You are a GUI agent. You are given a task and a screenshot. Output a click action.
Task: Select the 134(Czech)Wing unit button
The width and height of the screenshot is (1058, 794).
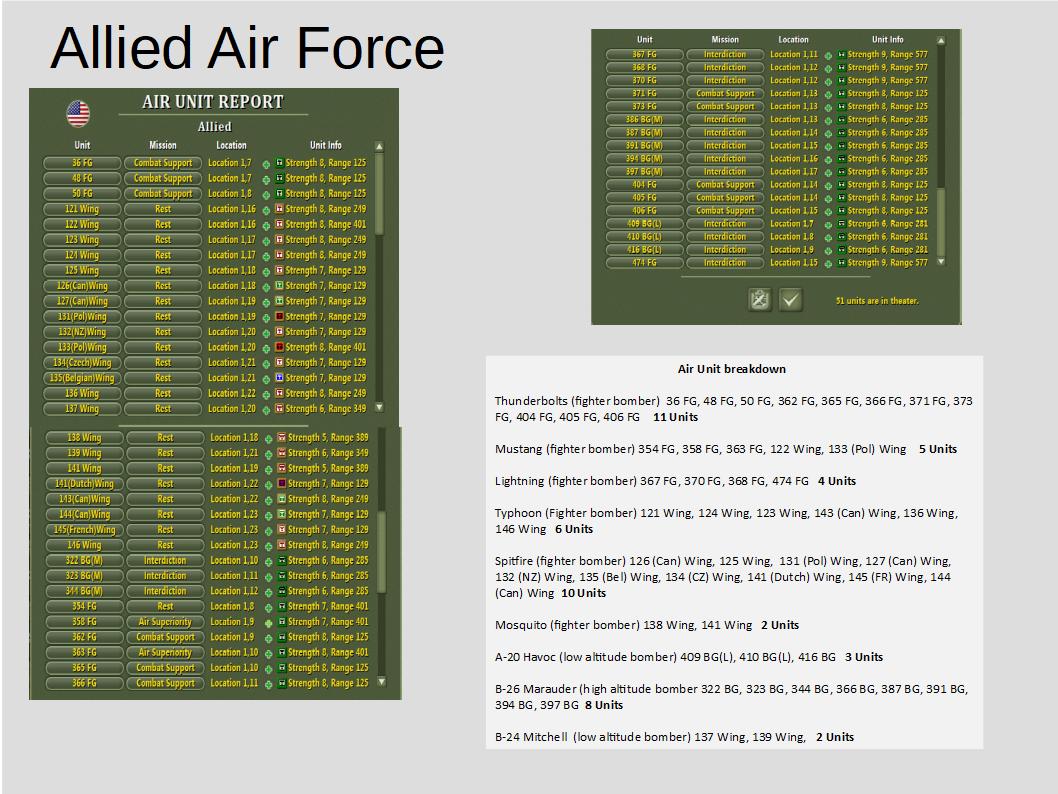[x=82, y=363]
